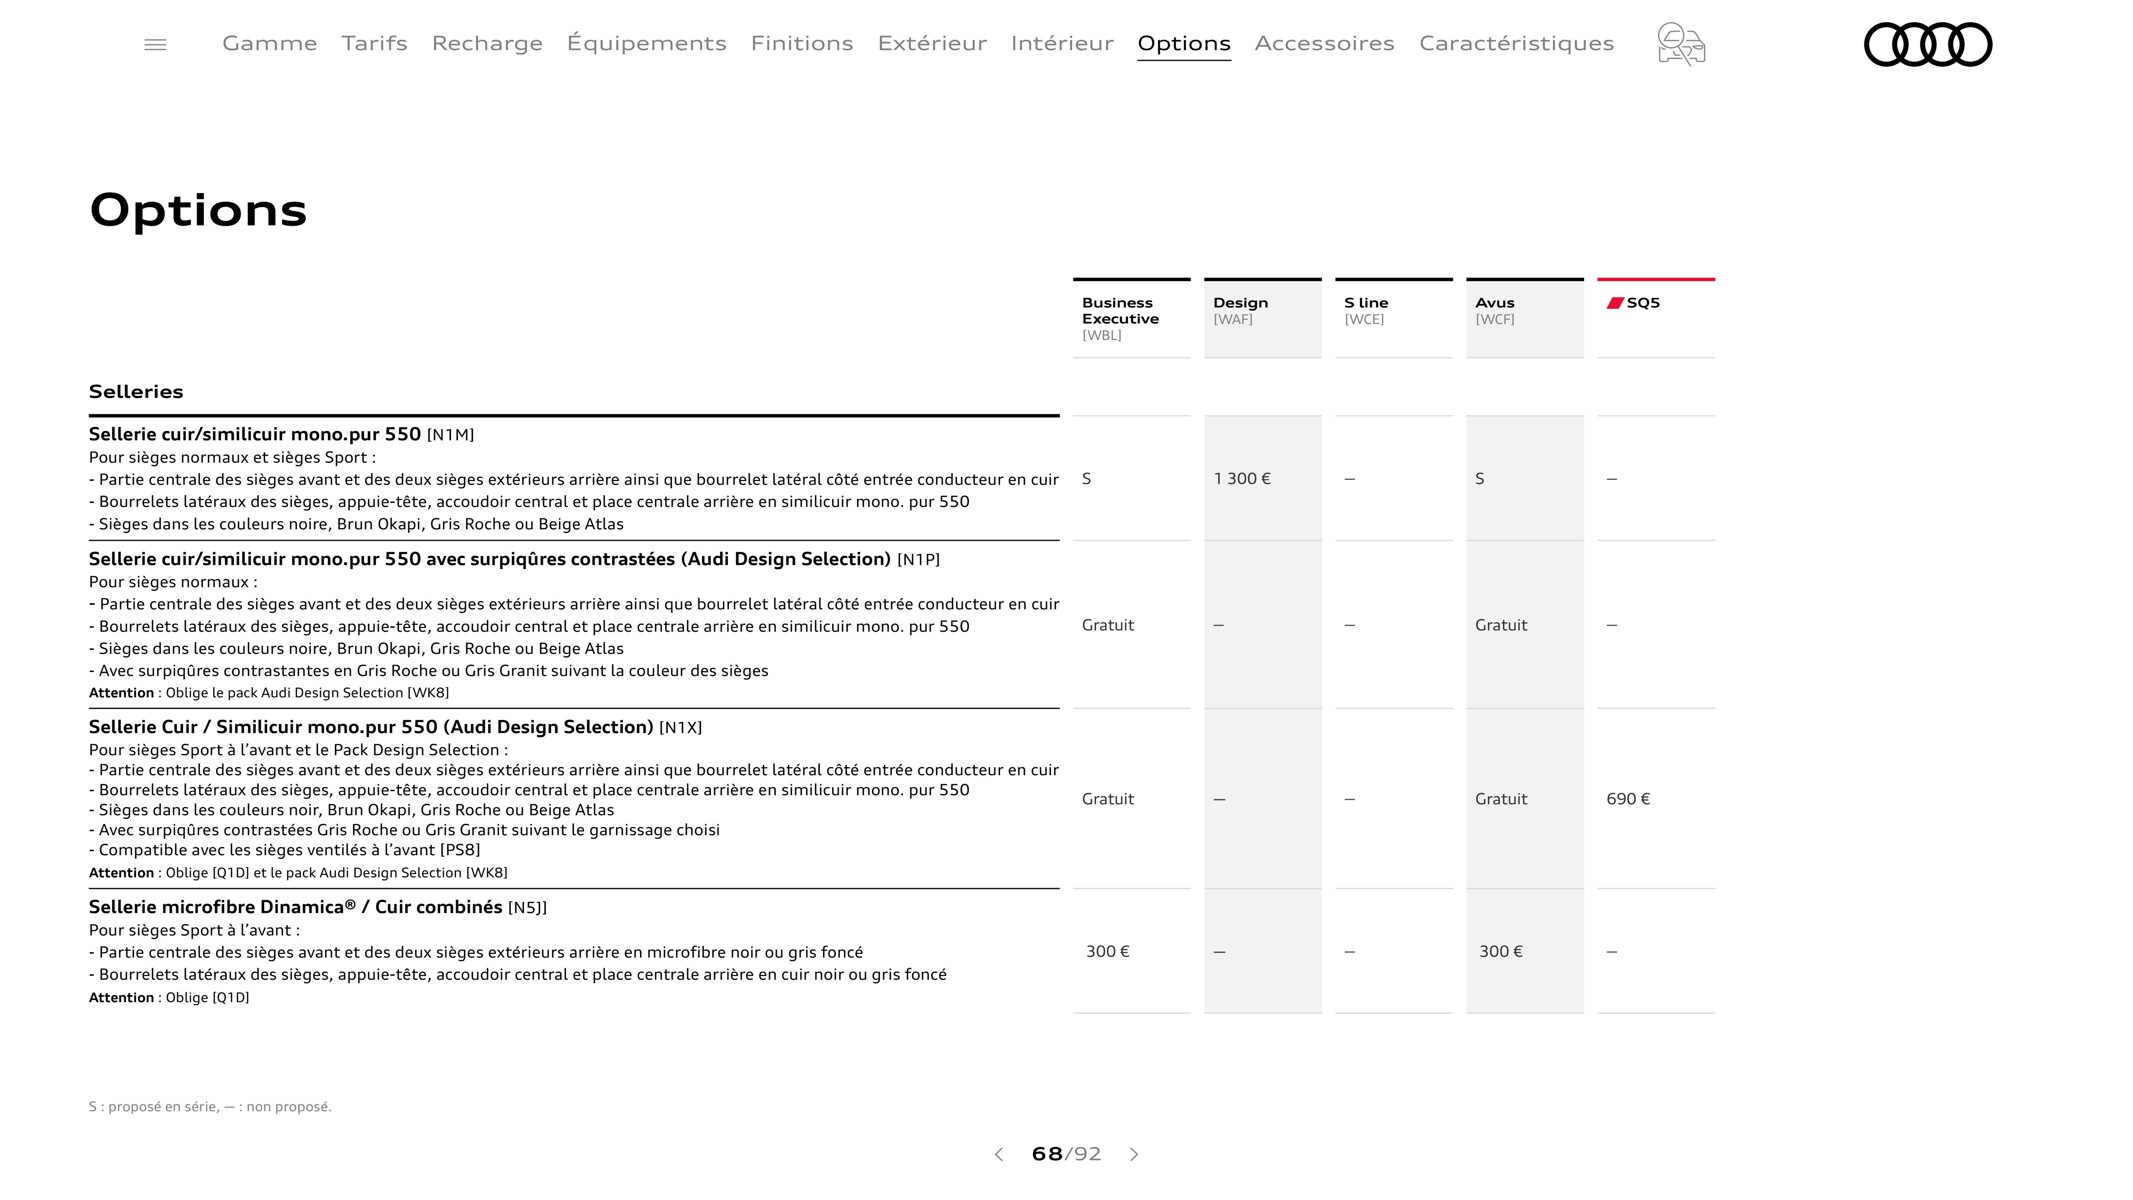
Task: Click 'Avec surpiqûres contrastantes en Gris Roche' line
Action: 429,671
